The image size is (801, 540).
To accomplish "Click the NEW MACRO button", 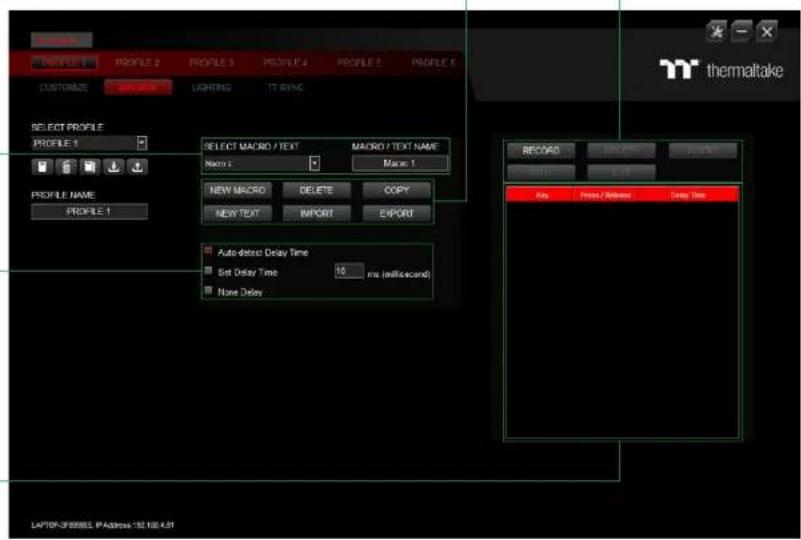I will tap(238, 190).
